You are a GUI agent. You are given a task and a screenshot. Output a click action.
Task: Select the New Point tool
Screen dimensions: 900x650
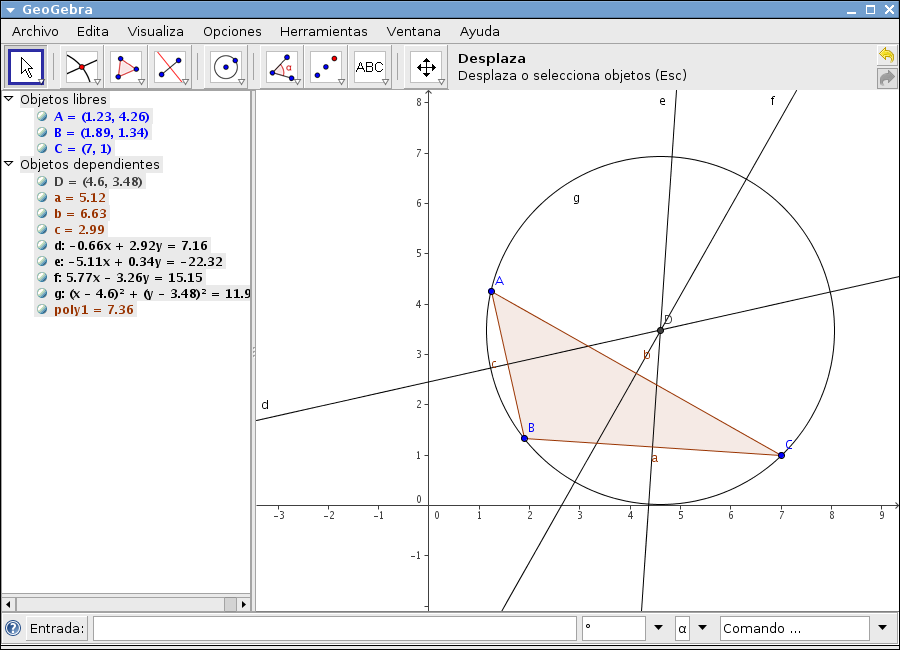coord(326,66)
